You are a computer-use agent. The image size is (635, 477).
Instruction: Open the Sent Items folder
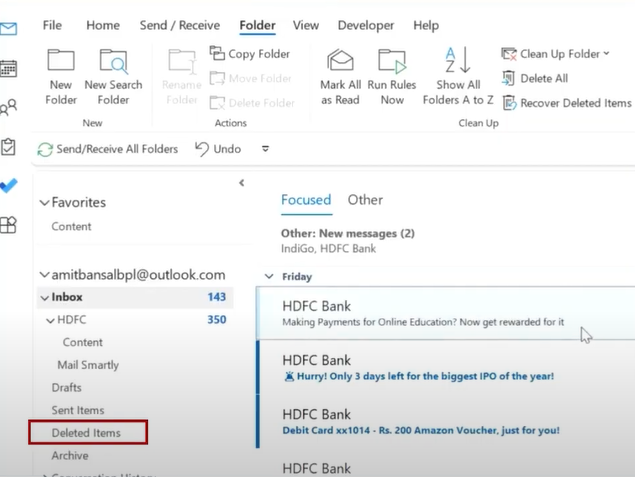[x=78, y=411]
